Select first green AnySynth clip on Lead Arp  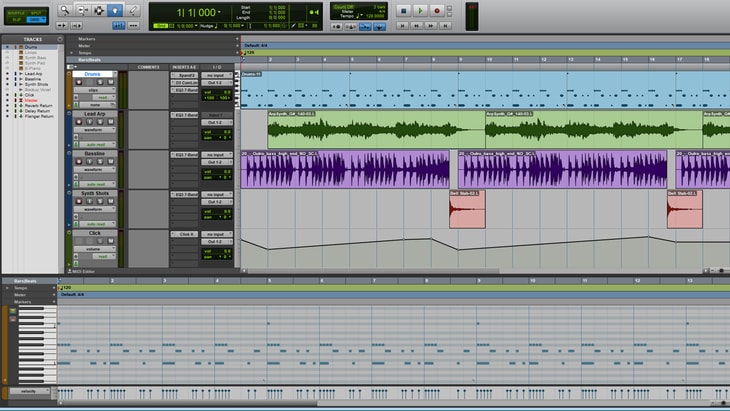376,129
